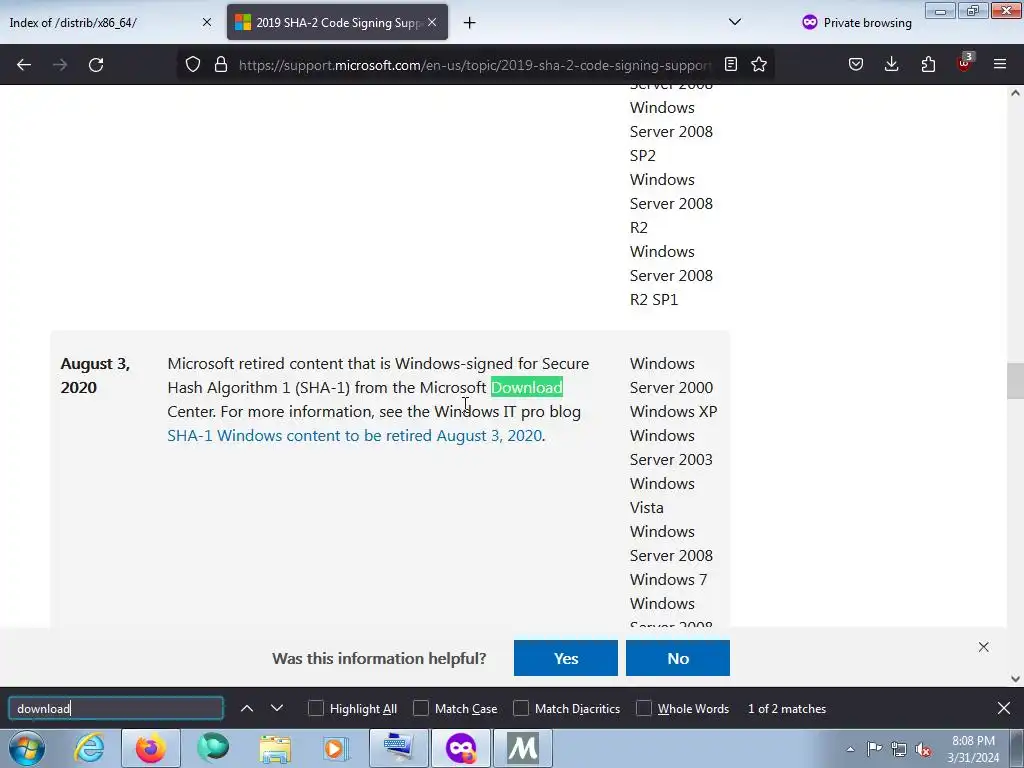Click the scrollbar down arrow
Image resolution: width=1024 pixels, height=768 pixels.
(1015, 679)
